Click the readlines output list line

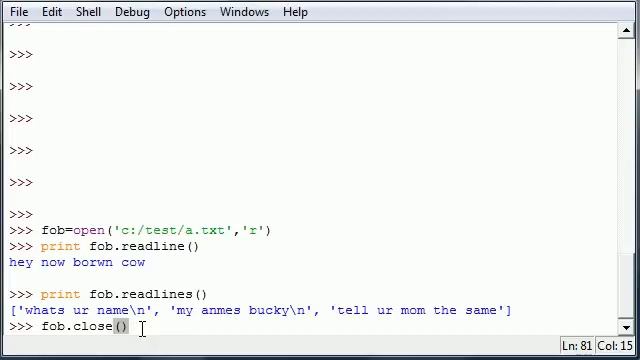[260, 310]
